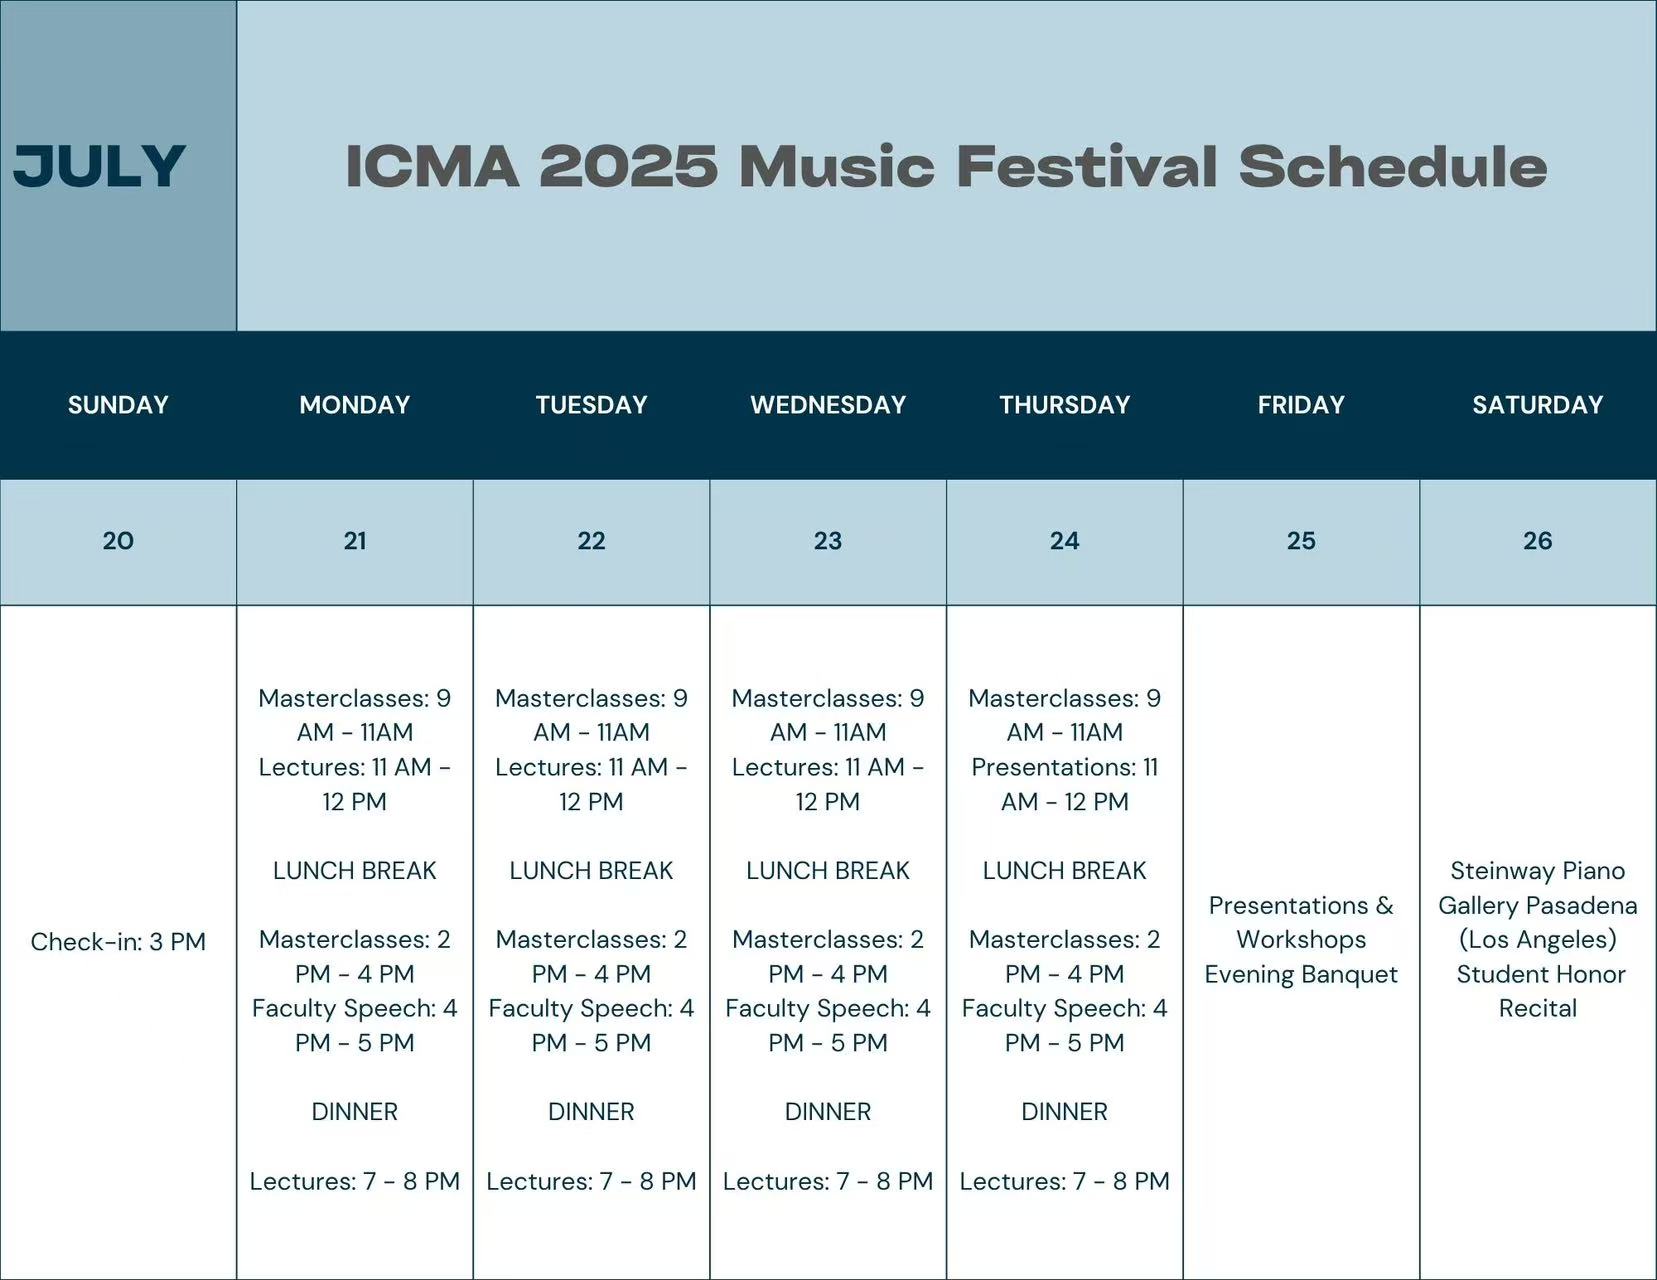Select date cell 22
Image resolution: width=1657 pixels, height=1280 pixels.
click(x=591, y=541)
